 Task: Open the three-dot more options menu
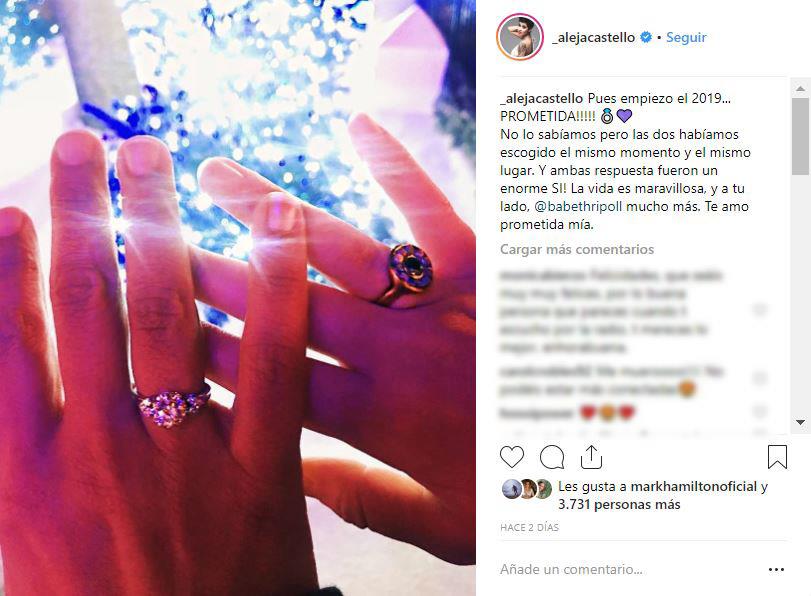pos(776,570)
